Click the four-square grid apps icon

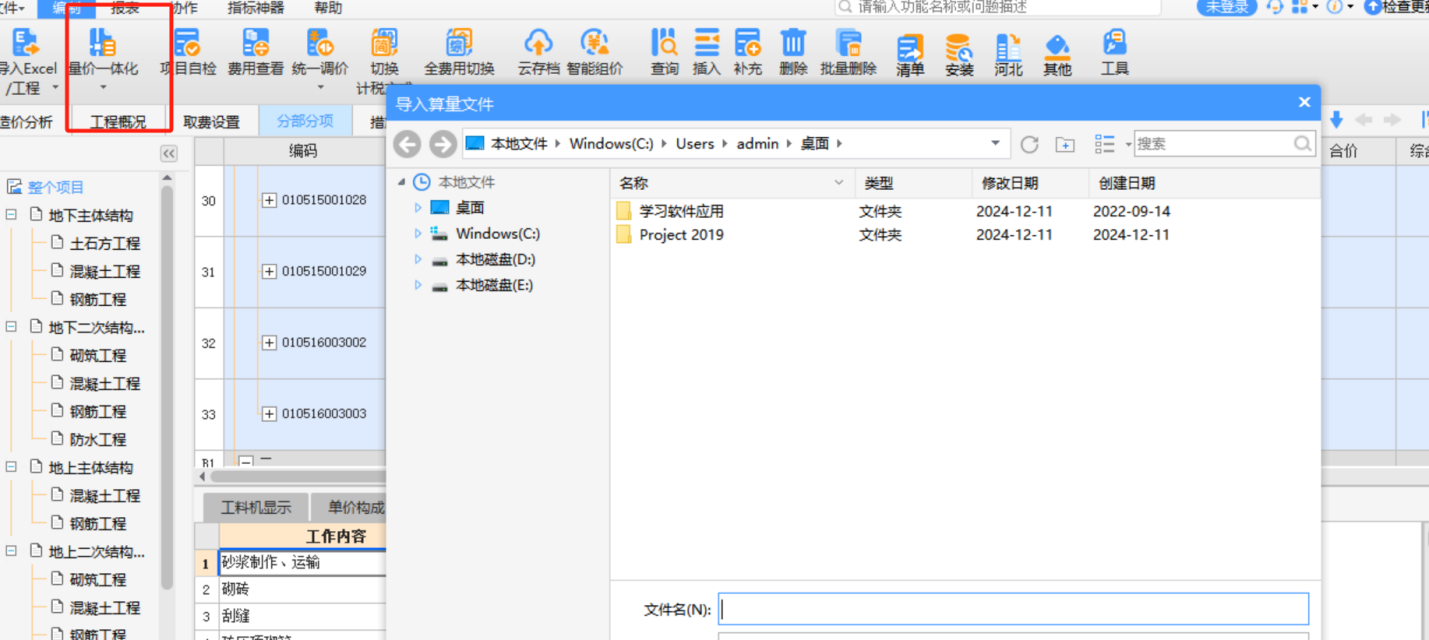1299,7
